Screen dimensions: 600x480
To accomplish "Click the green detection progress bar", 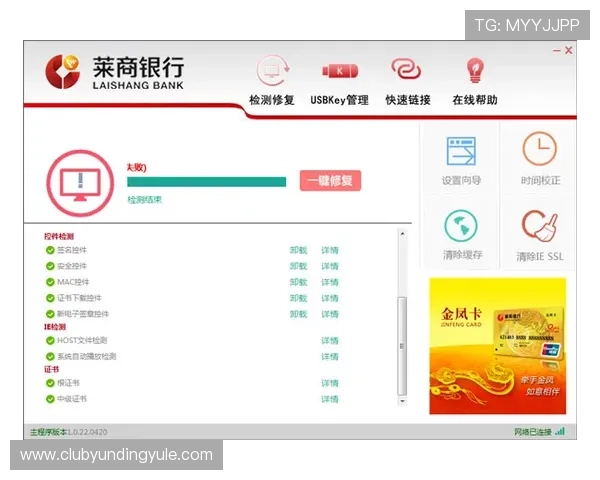I will coord(207,182).
